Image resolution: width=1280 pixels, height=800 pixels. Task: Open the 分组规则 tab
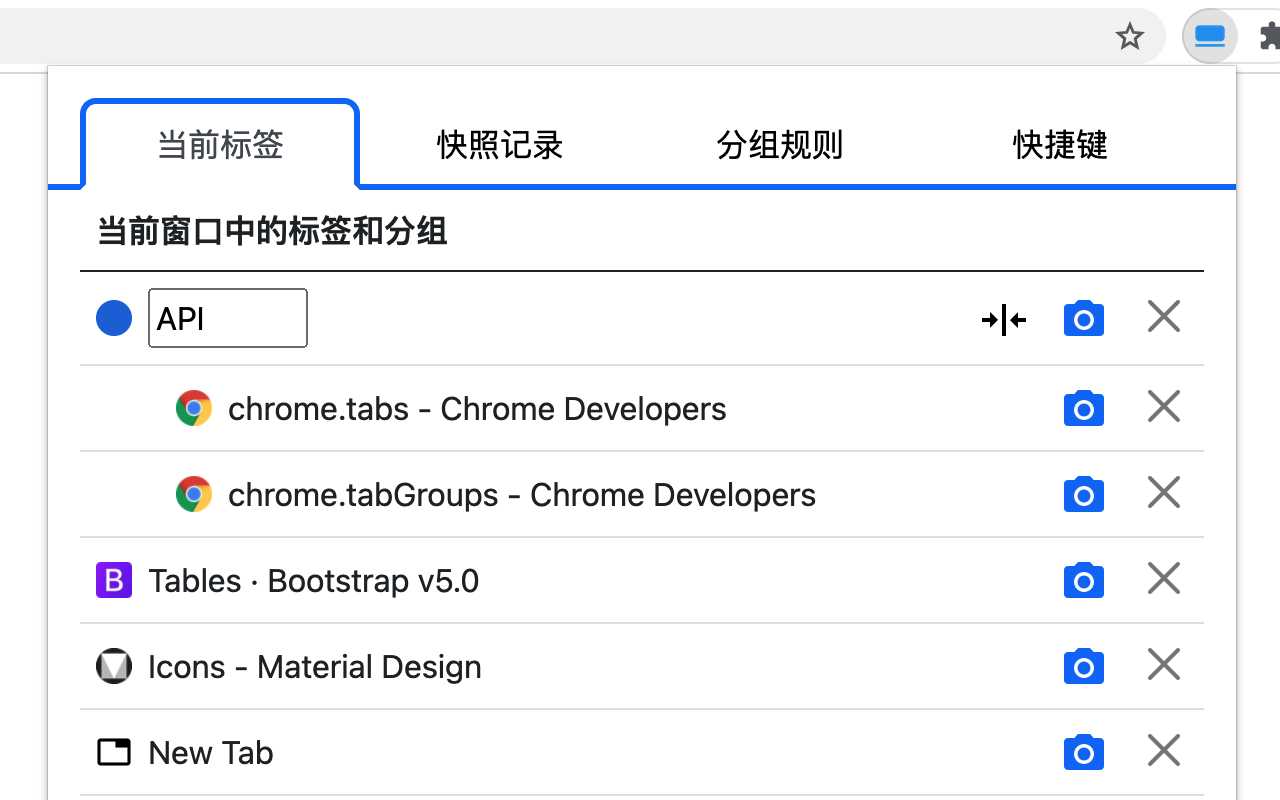click(780, 145)
